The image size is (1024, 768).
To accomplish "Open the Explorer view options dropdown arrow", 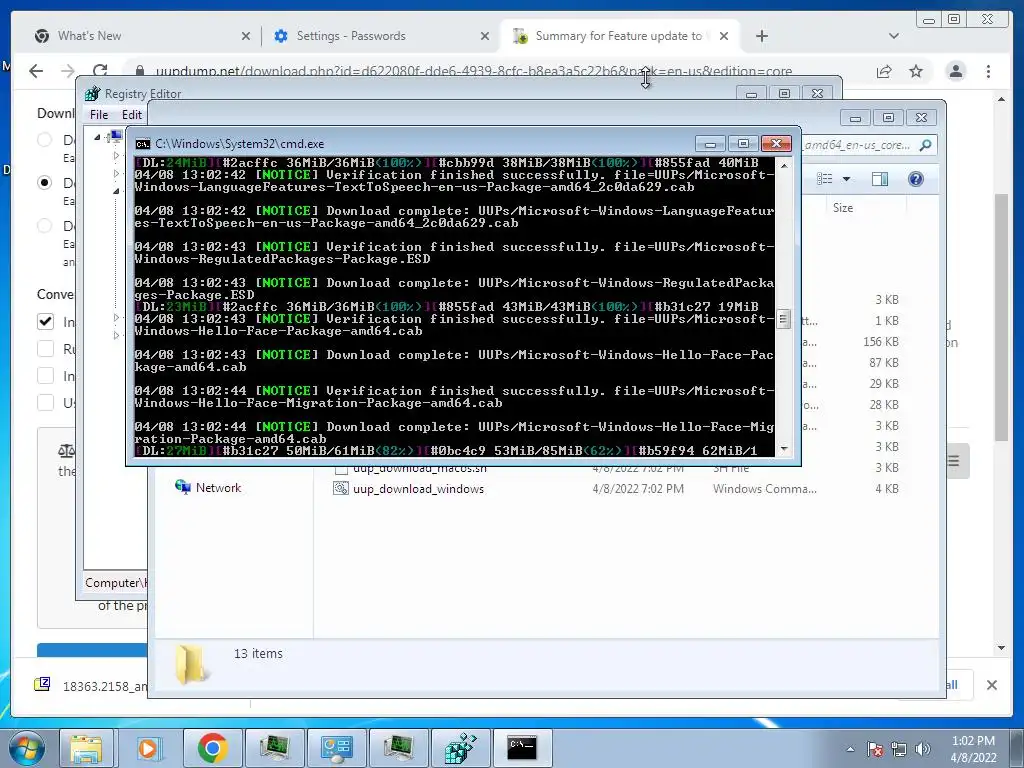I will (x=846, y=179).
